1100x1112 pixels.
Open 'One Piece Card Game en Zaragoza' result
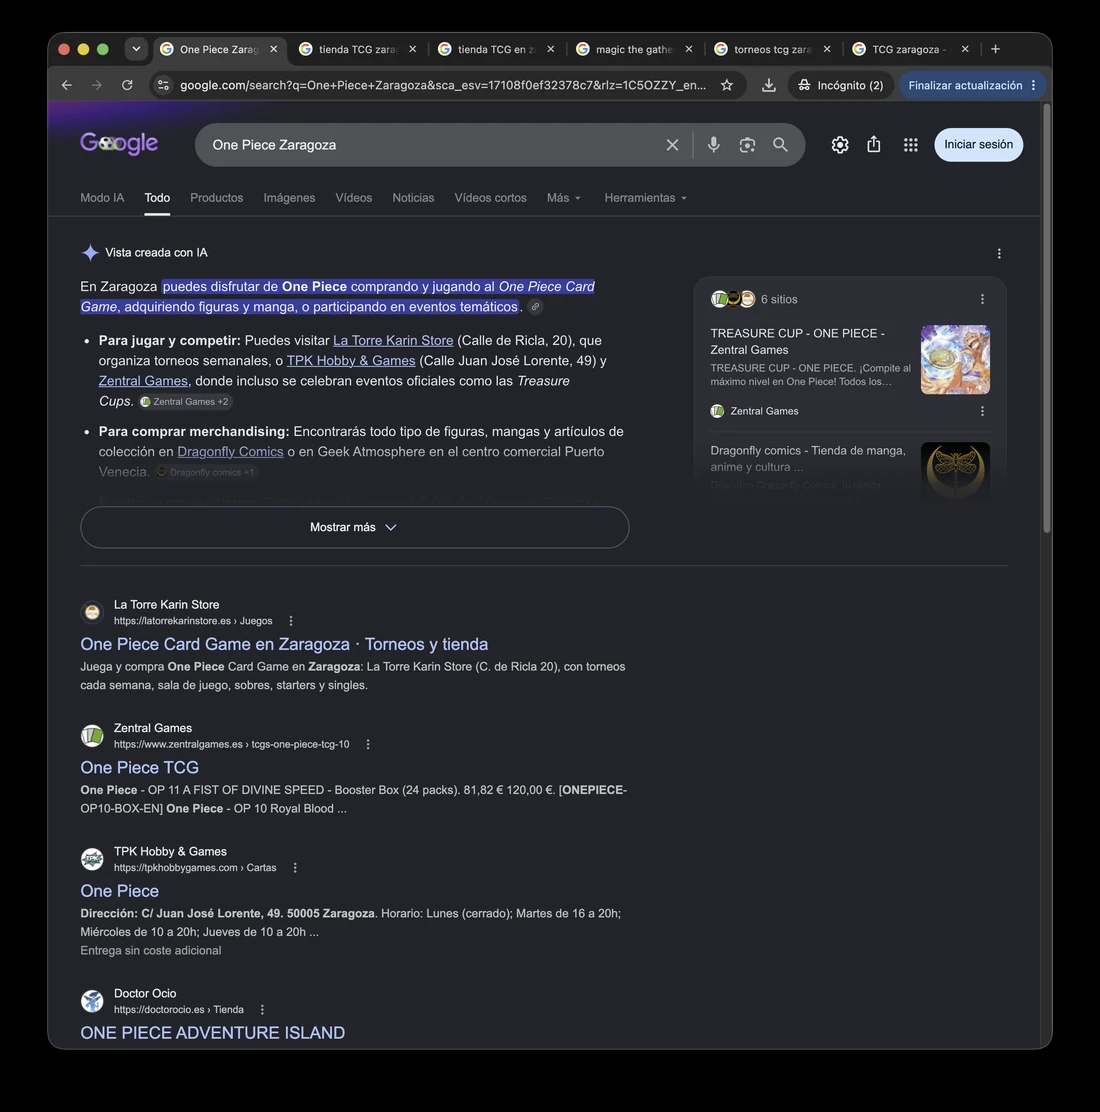coord(284,644)
